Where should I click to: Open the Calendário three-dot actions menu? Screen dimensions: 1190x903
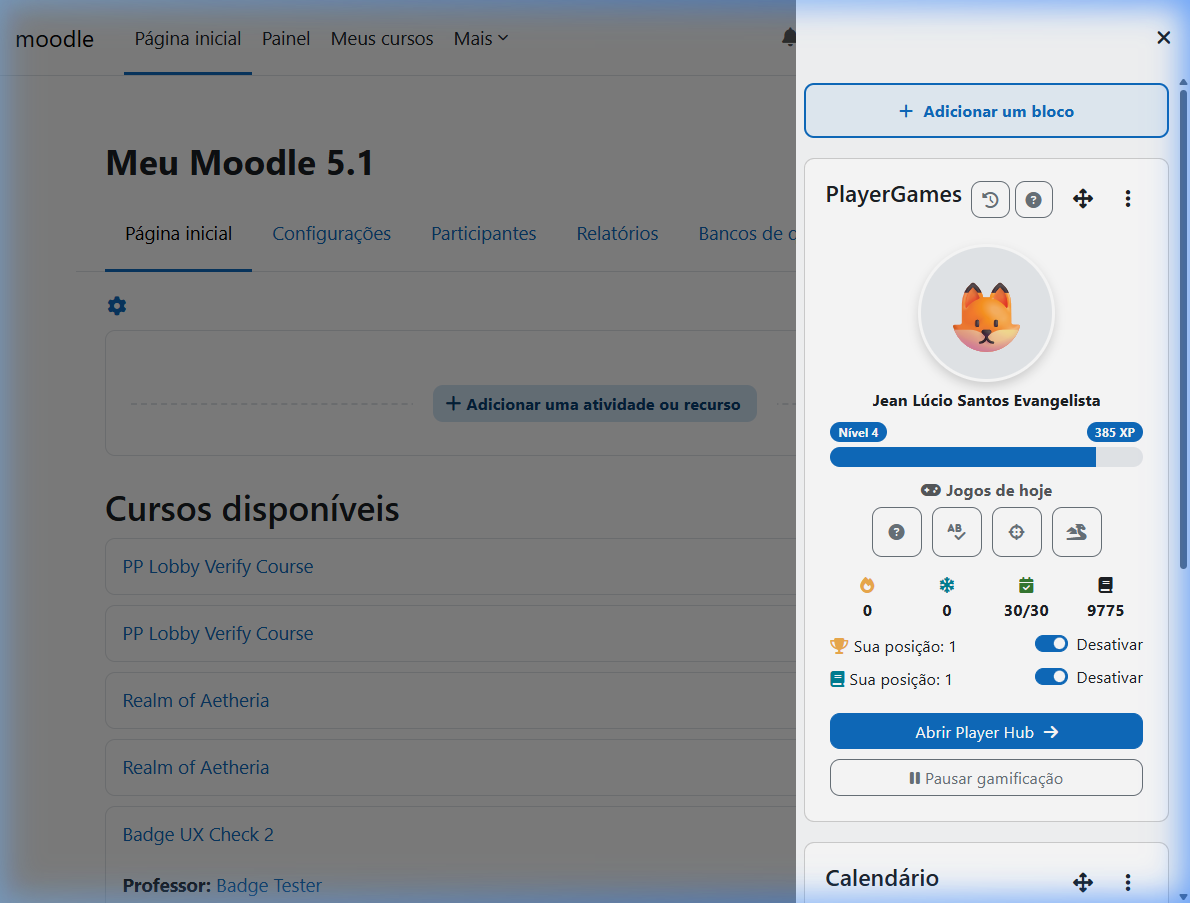click(1128, 882)
